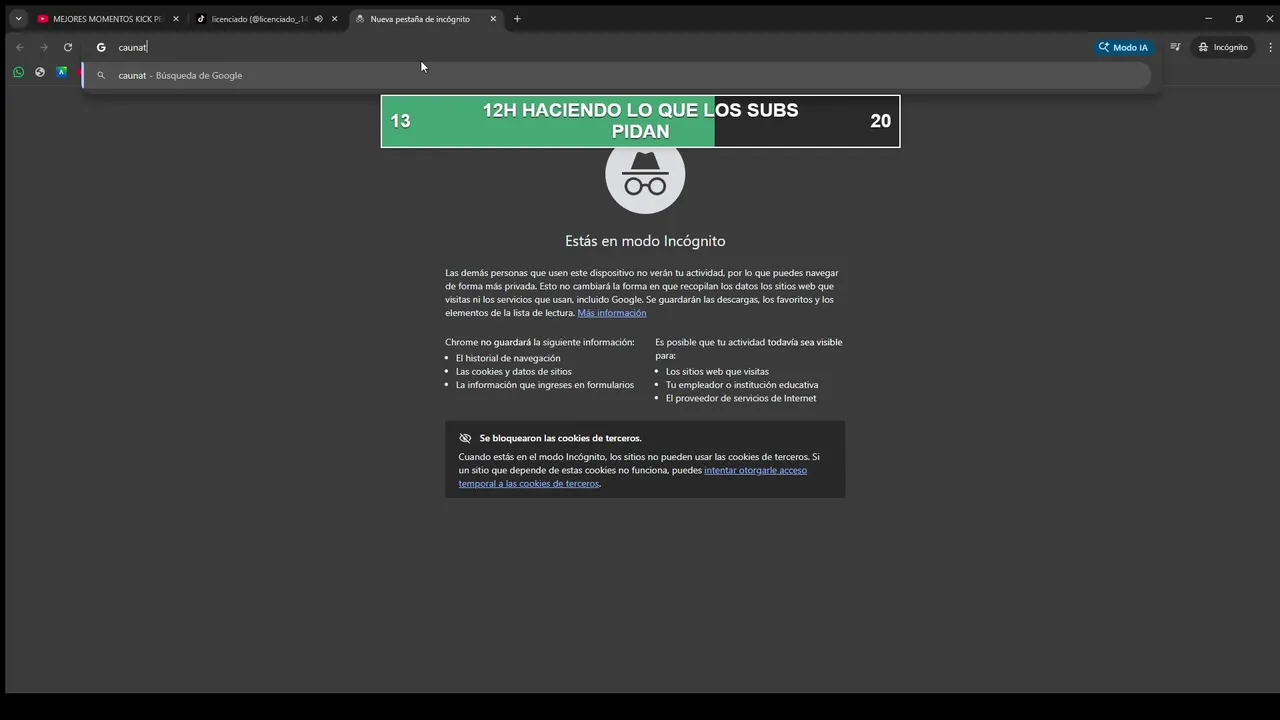Follow the Más información link
The image size is (1280, 720).
pos(612,313)
